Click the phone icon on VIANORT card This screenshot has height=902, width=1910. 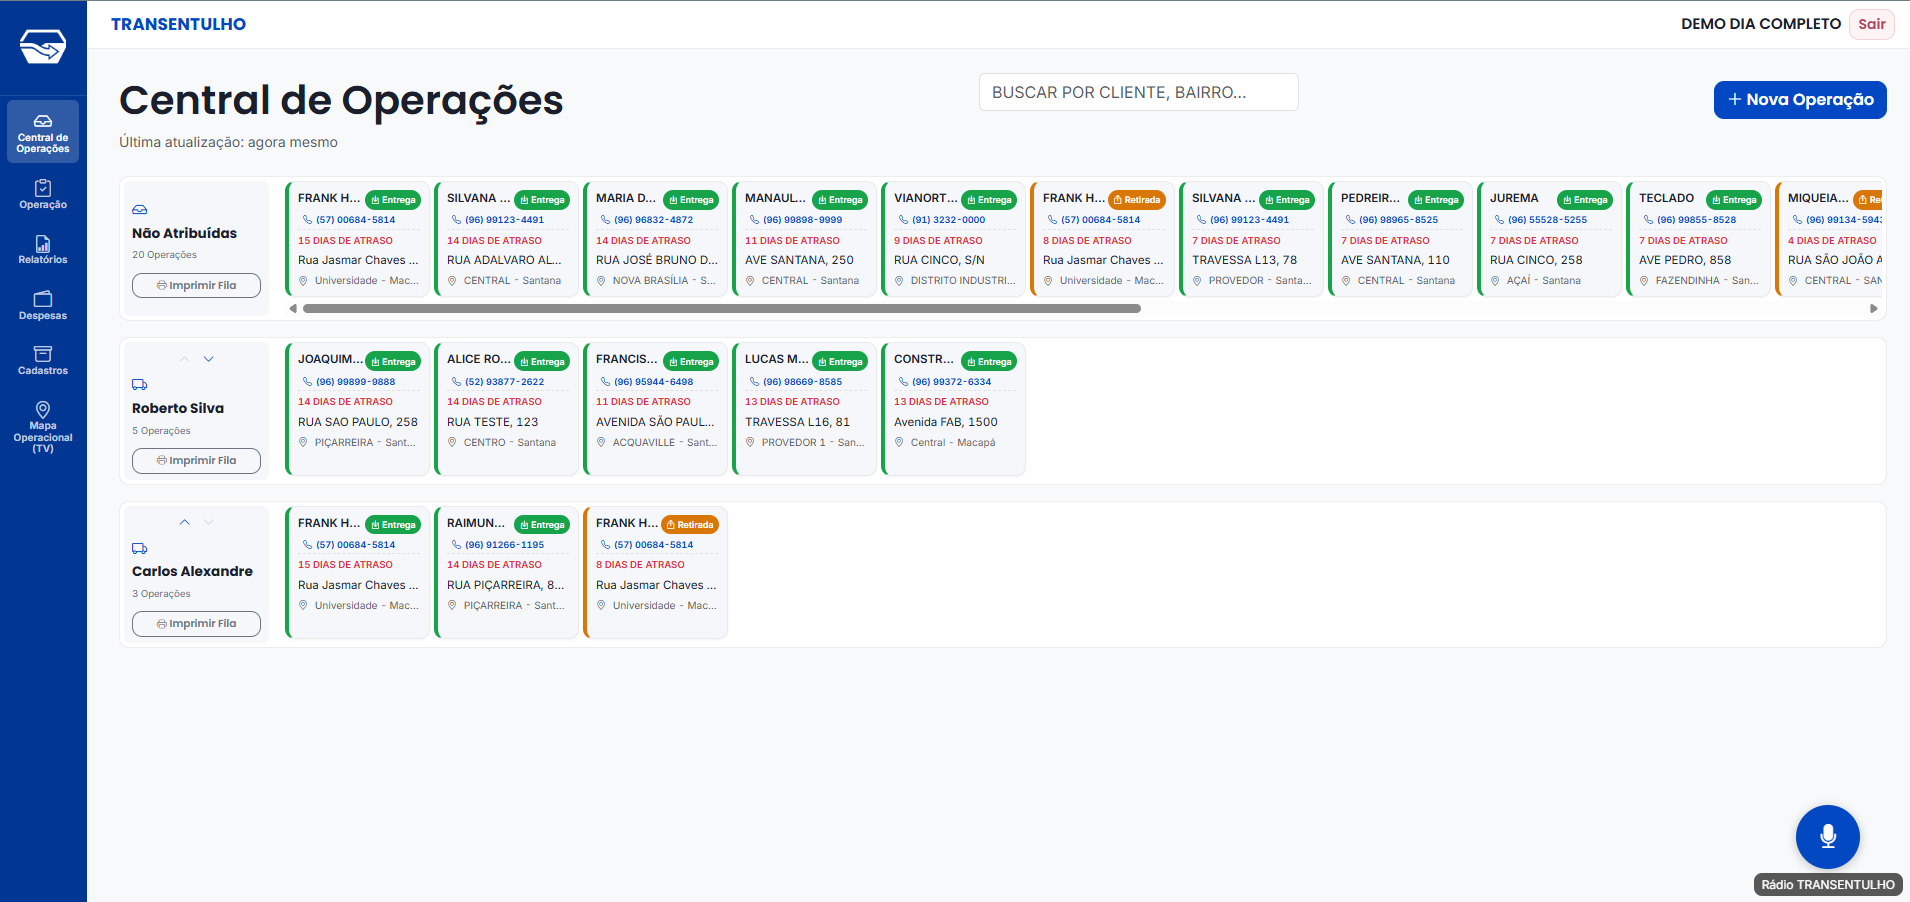pyautogui.click(x=903, y=220)
